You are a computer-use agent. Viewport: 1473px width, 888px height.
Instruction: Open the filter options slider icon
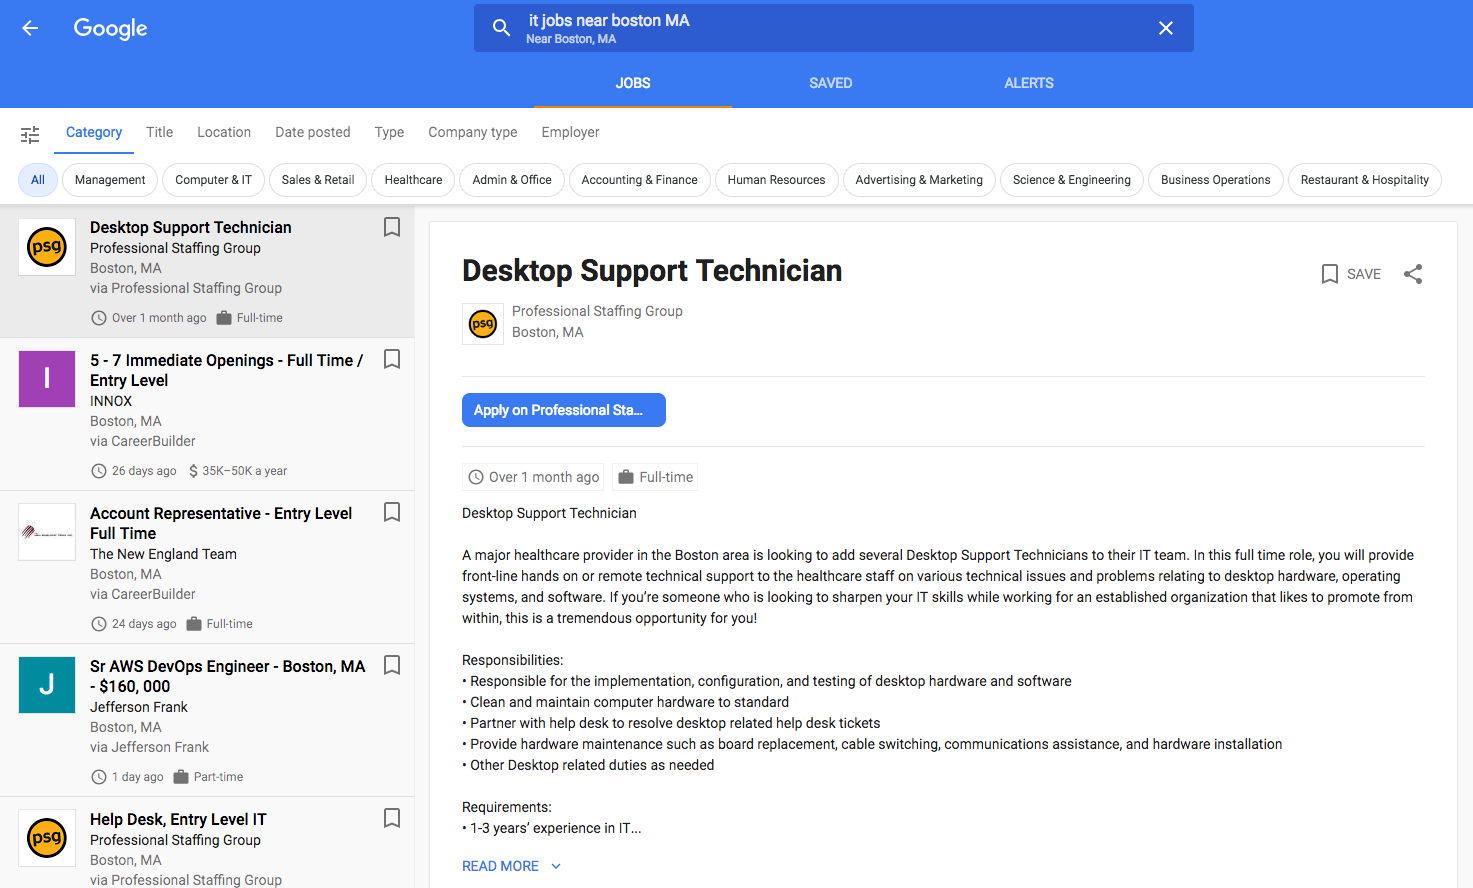[30, 134]
